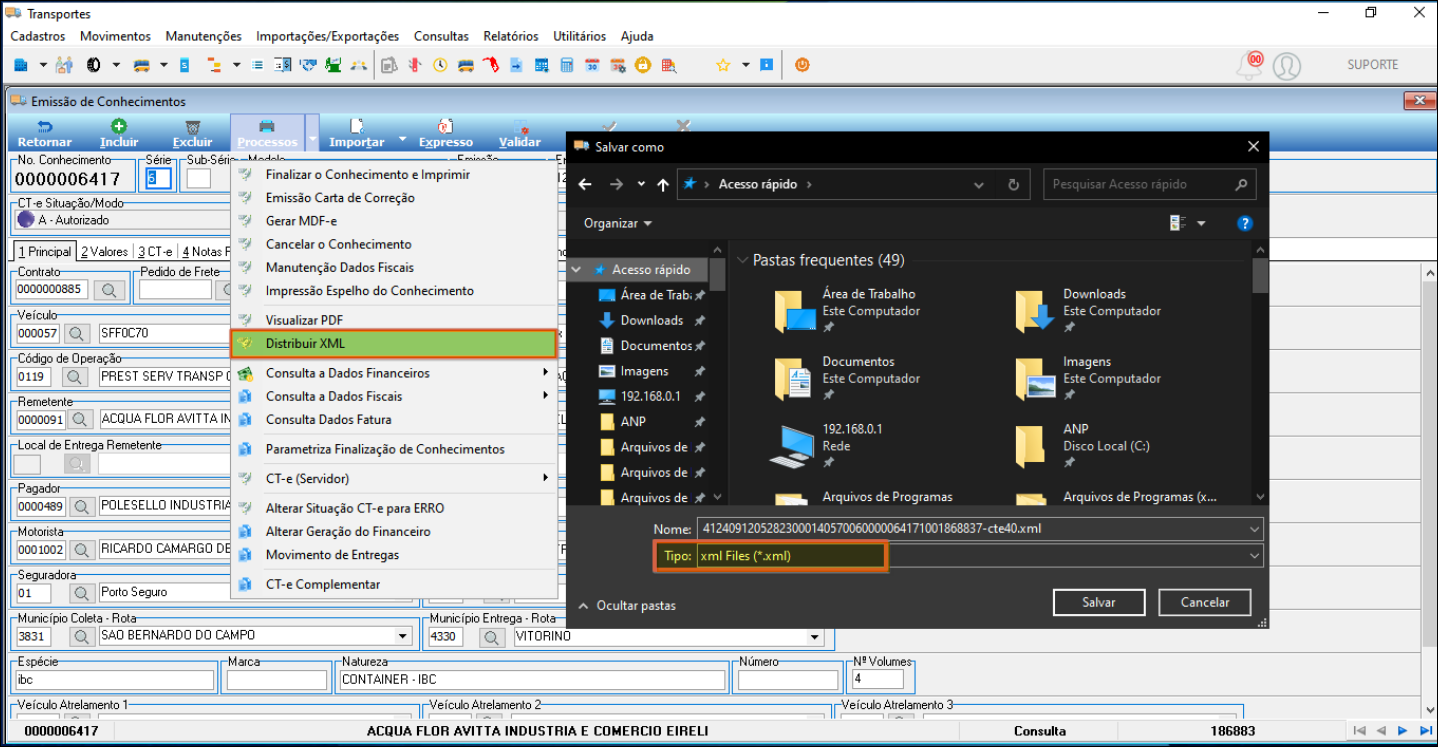Select Imagens in the navigation tree
The height and width of the screenshot is (747, 1438).
pyautogui.click(x=644, y=371)
